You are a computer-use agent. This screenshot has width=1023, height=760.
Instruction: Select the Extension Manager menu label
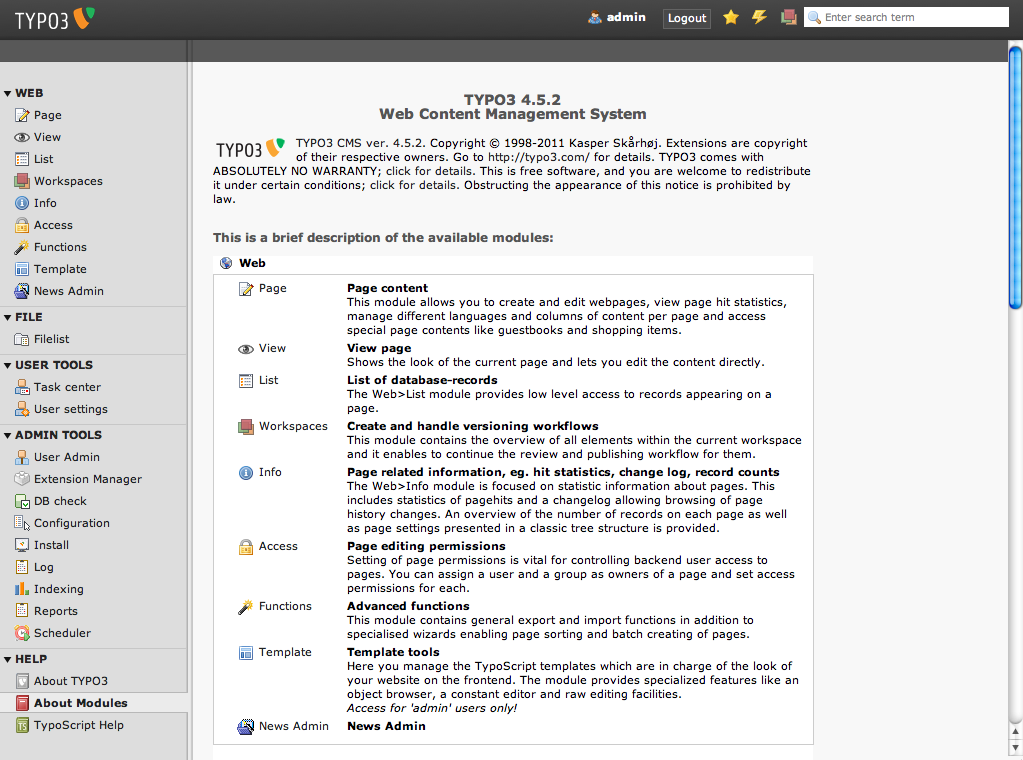(x=88, y=479)
